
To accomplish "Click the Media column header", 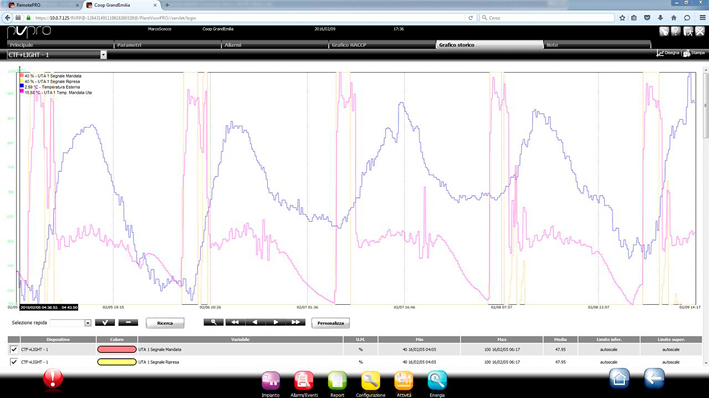I will 560,339.
